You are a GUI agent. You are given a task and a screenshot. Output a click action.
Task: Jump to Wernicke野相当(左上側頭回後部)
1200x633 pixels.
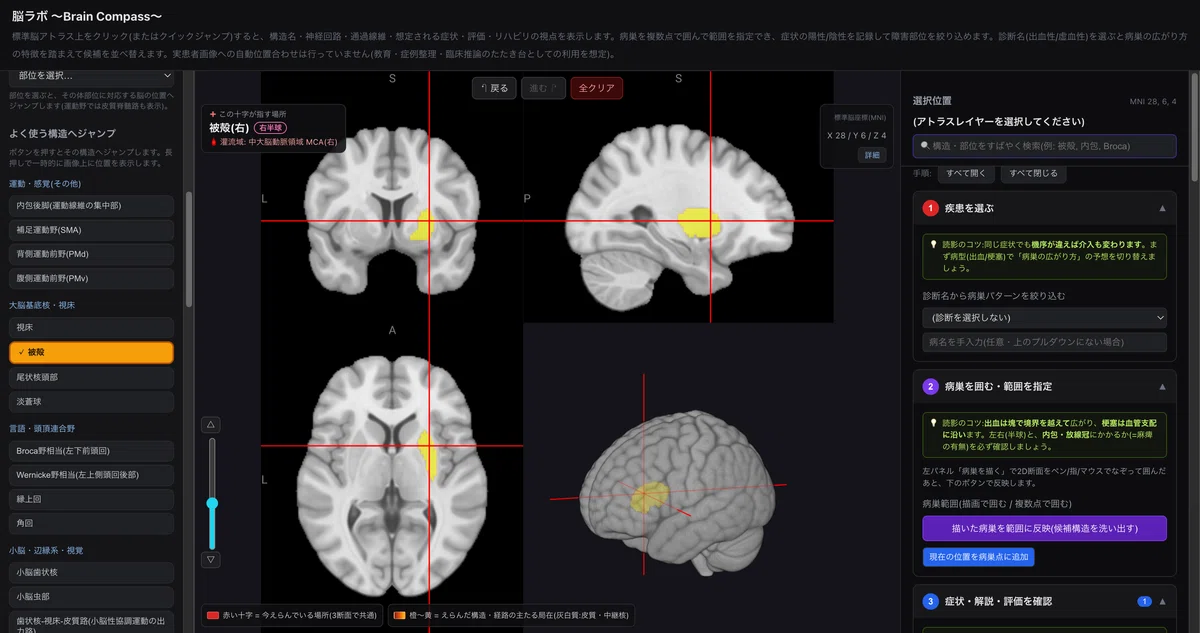tap(92, 475)
